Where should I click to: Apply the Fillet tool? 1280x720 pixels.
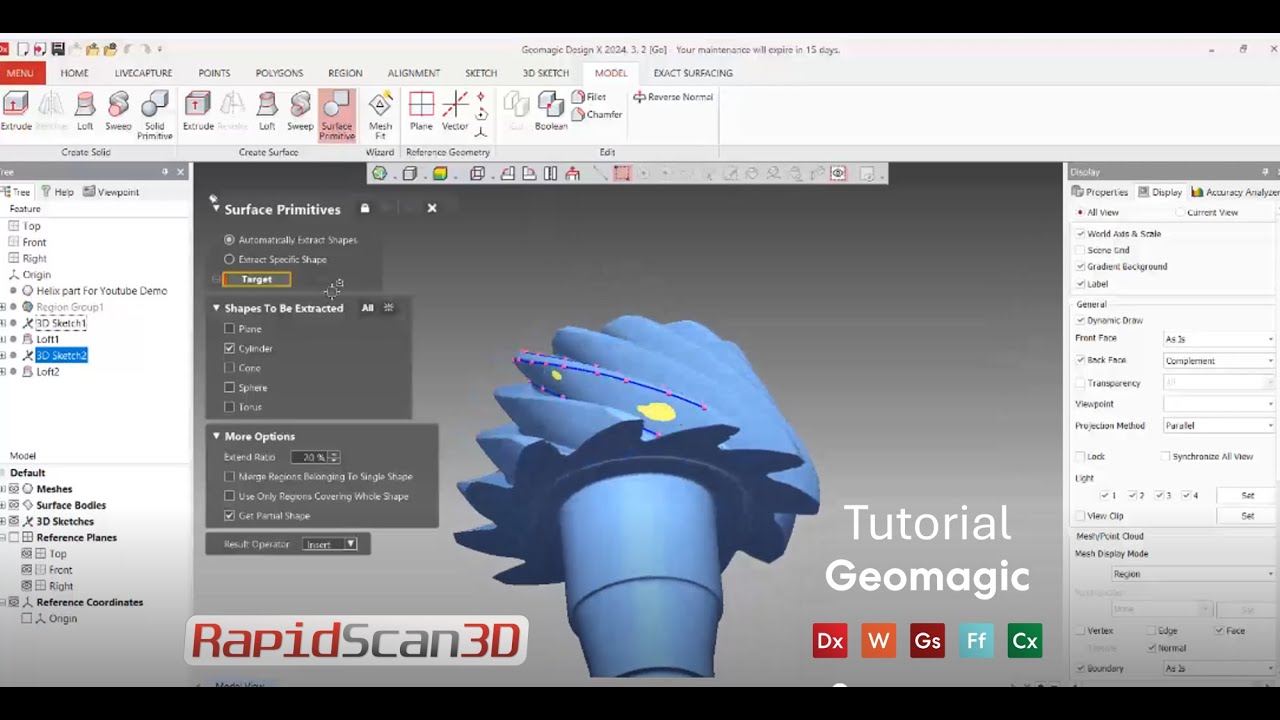pyautogui.click(x=589, y=97)
